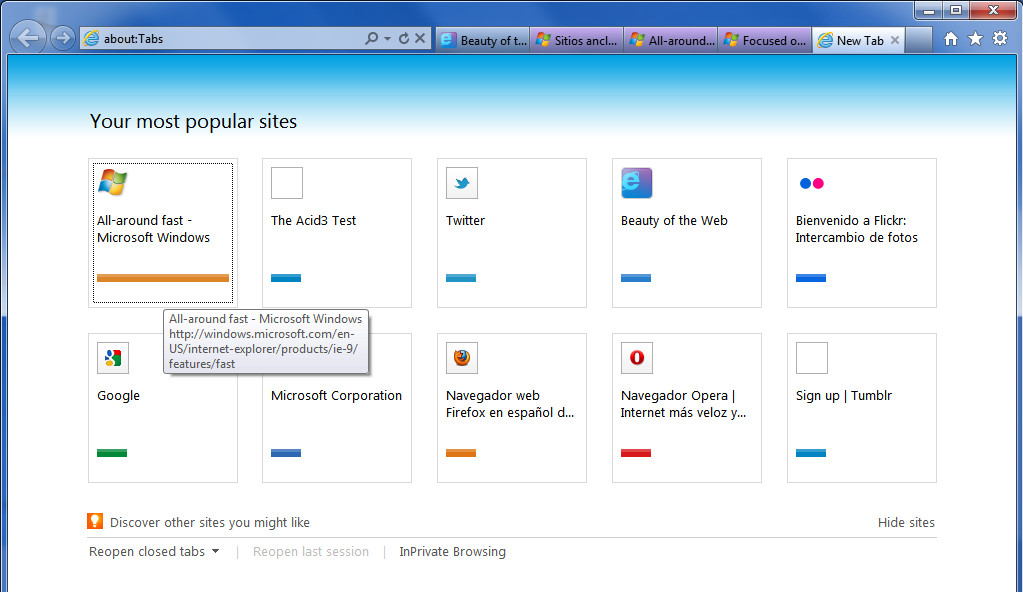Viewport: 1023px width, 592px height.
Task: Close the New Tab tab
Action: (x=895, y=40)
